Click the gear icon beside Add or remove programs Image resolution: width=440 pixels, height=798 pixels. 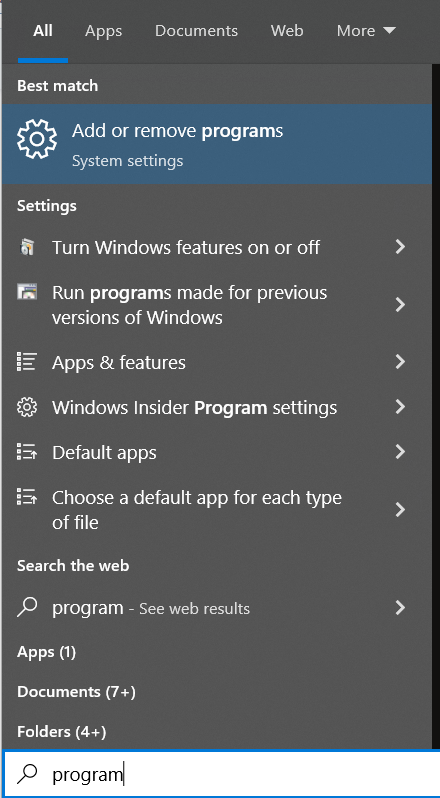tap(37, 140)
